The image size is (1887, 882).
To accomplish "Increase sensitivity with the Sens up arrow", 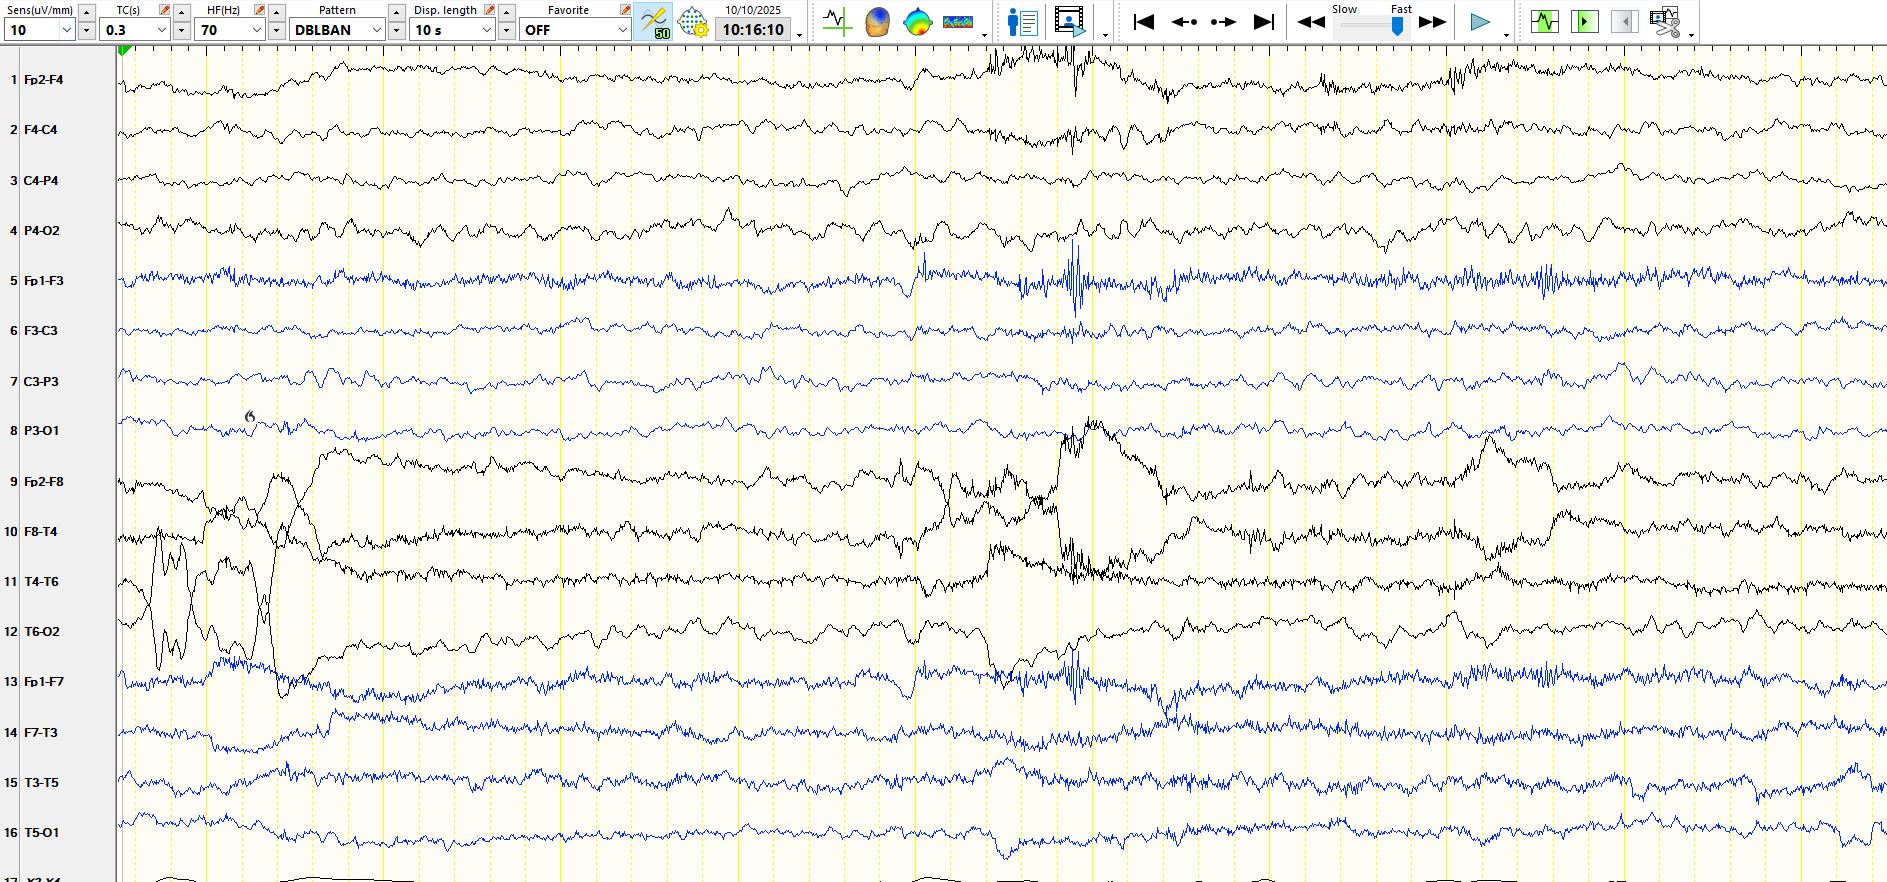I will [x=87, y=12].
